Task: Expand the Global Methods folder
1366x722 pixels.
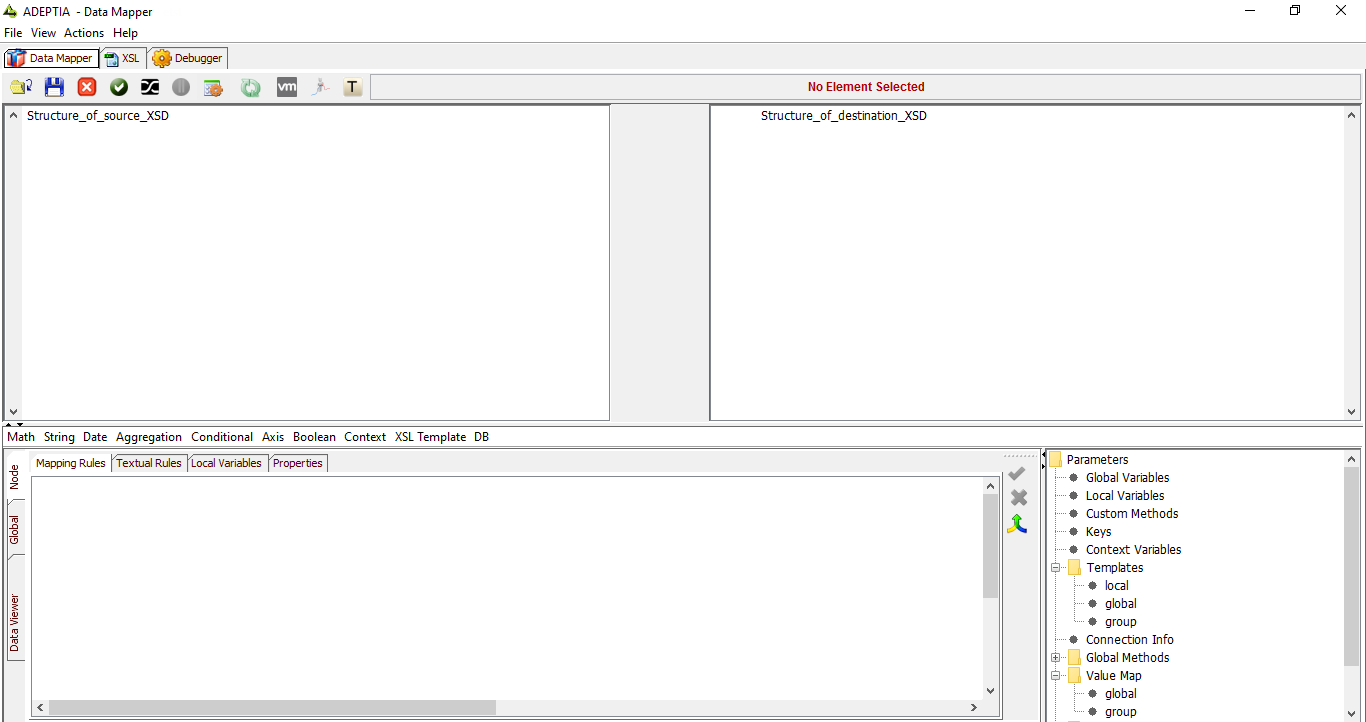Action: coord(1056,658)
